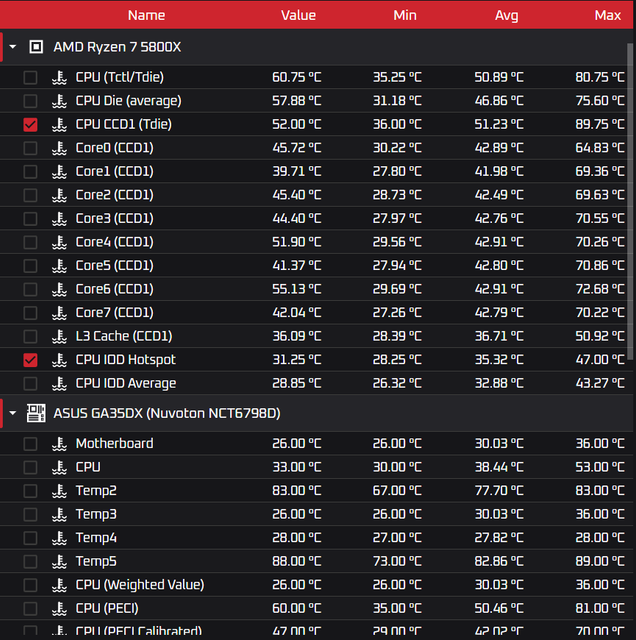
Task: Collapse the AMD Ryzen 7 5800X group
Action: point(13,47)
